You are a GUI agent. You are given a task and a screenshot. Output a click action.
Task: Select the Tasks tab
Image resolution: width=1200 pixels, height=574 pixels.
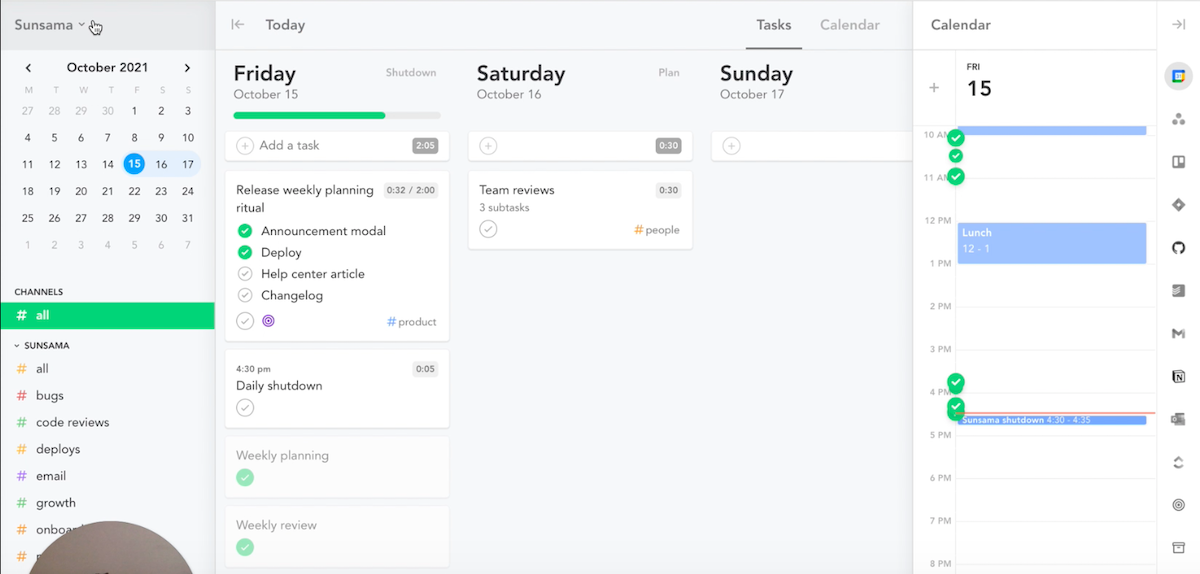tap(774, 25)
